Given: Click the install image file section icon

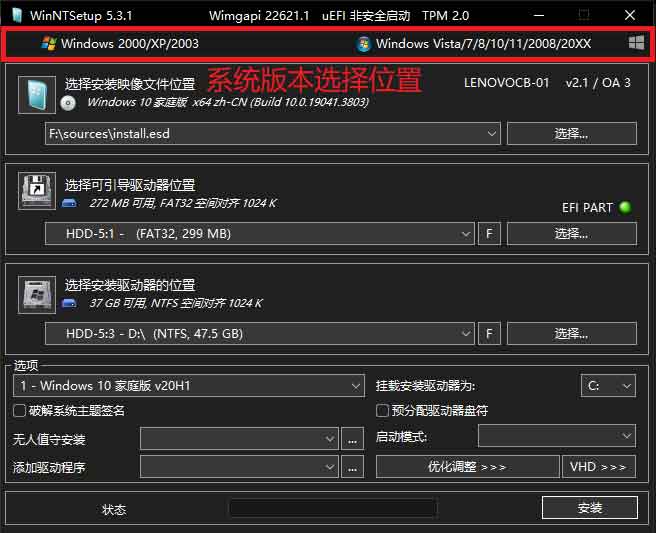Looking at the screenshot, I should coord(37,95).
